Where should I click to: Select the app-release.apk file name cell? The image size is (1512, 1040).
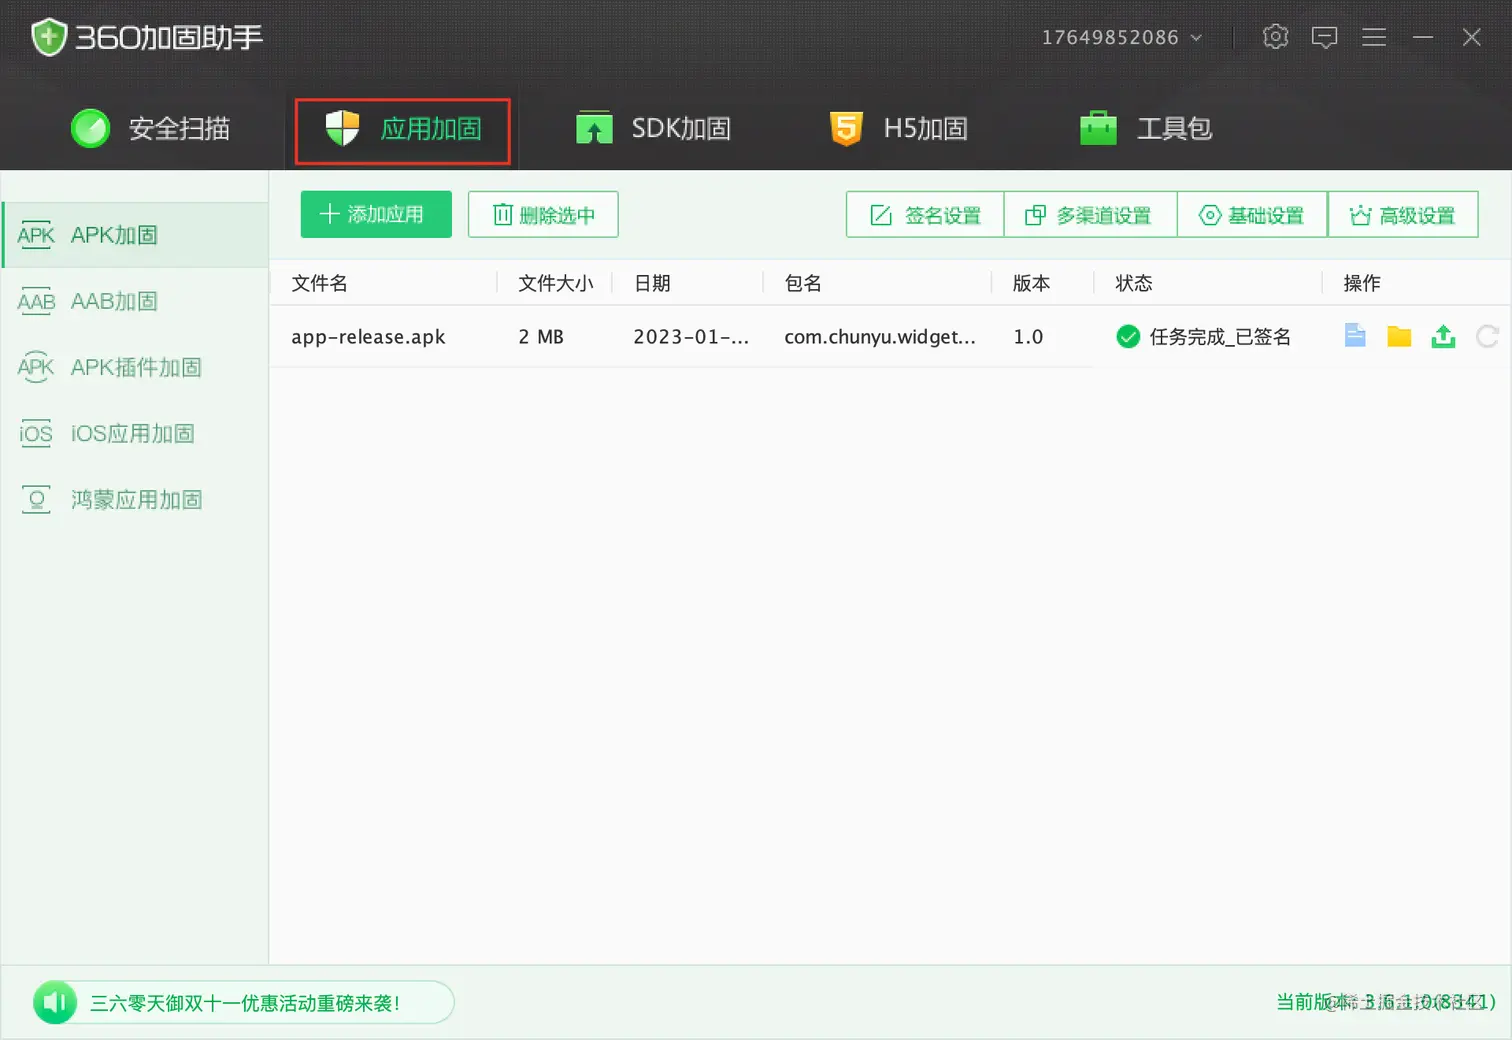coord(368,337)
